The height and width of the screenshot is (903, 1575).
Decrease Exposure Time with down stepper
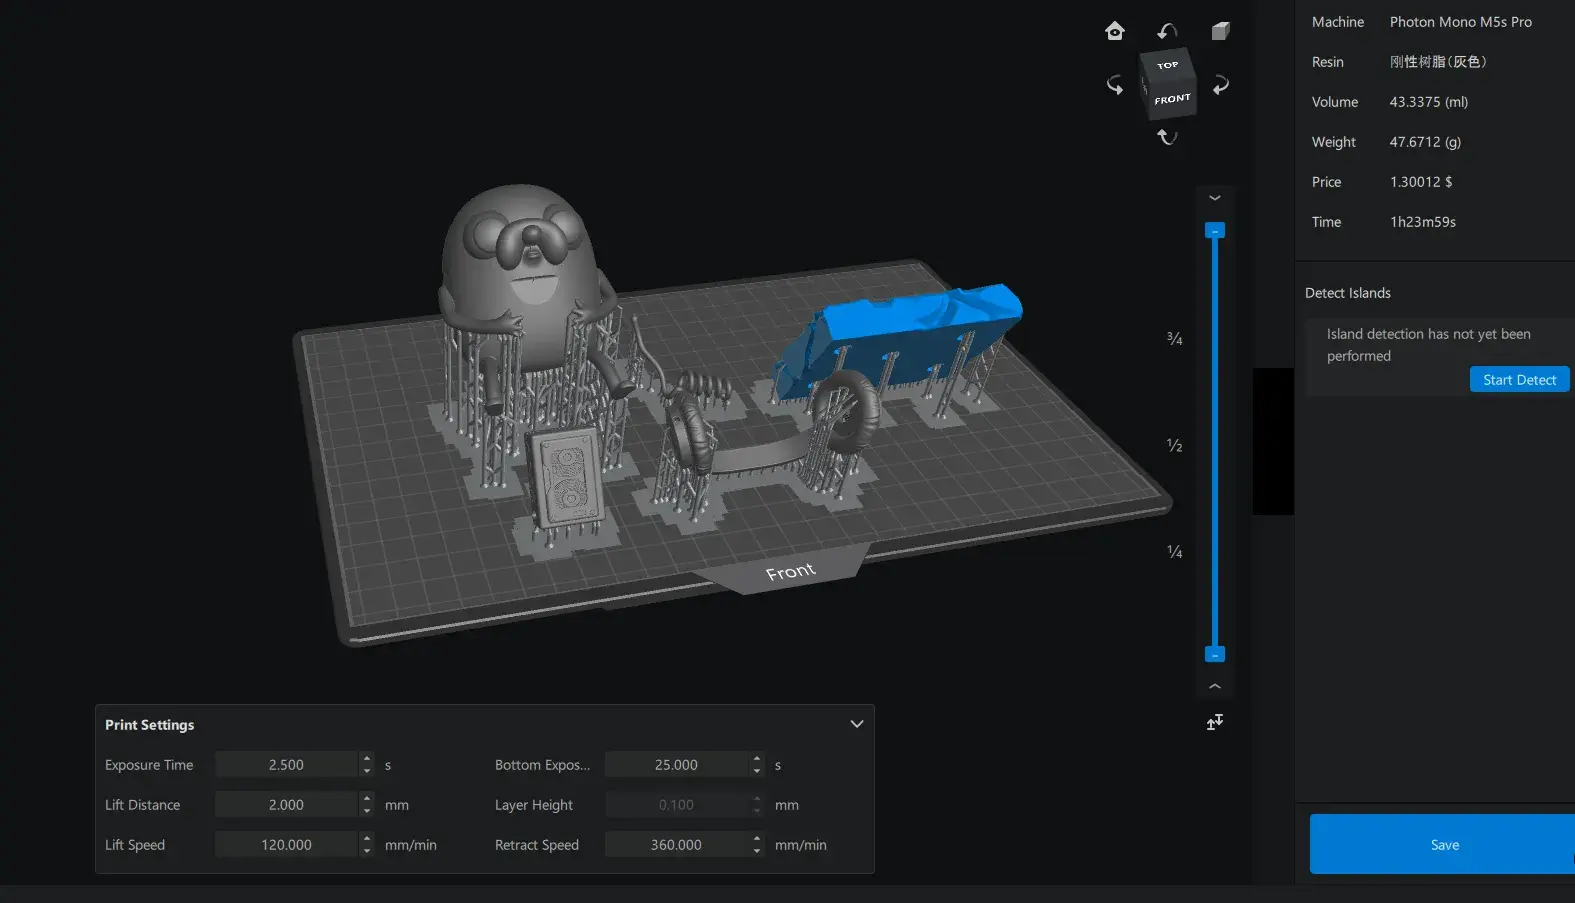click(367, 771)
